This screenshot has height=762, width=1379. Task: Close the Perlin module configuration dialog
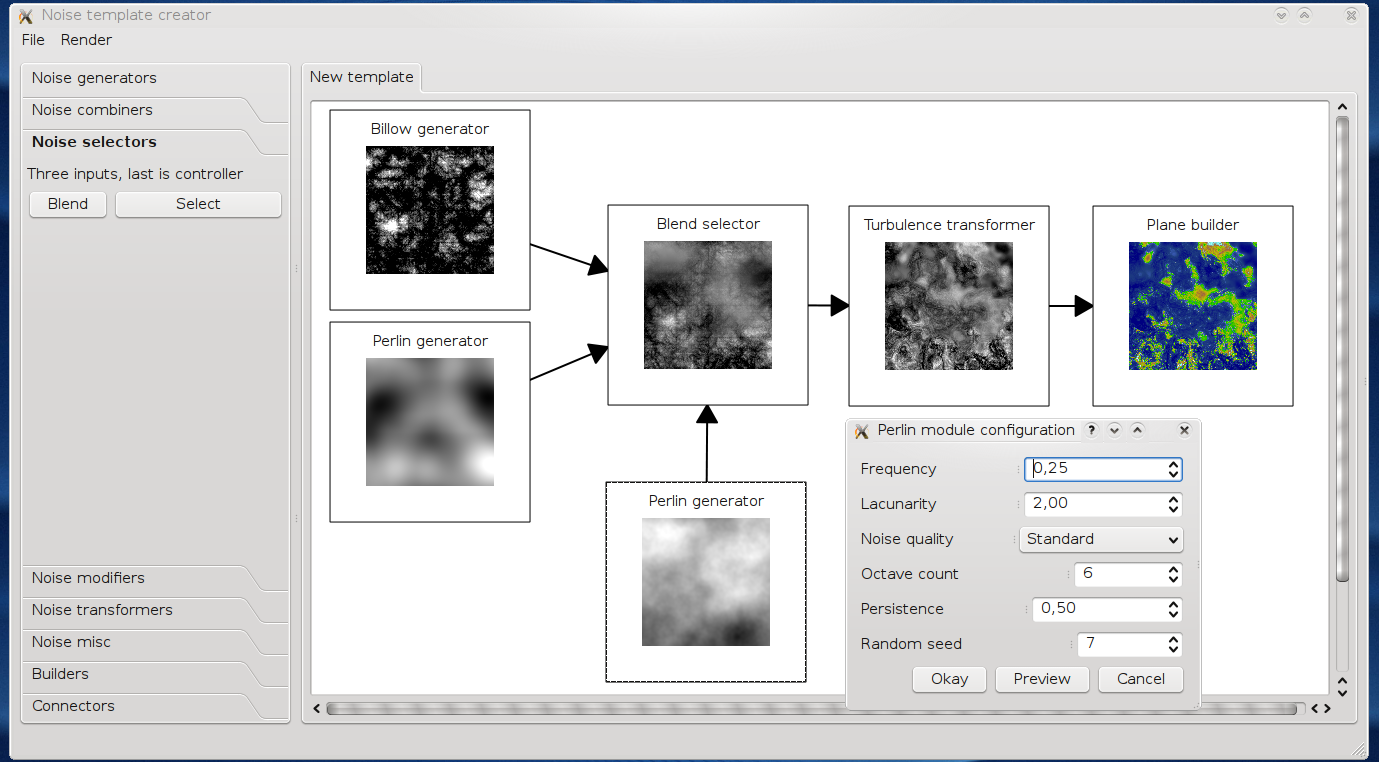pyautogui.click(x=1184, y=430)
